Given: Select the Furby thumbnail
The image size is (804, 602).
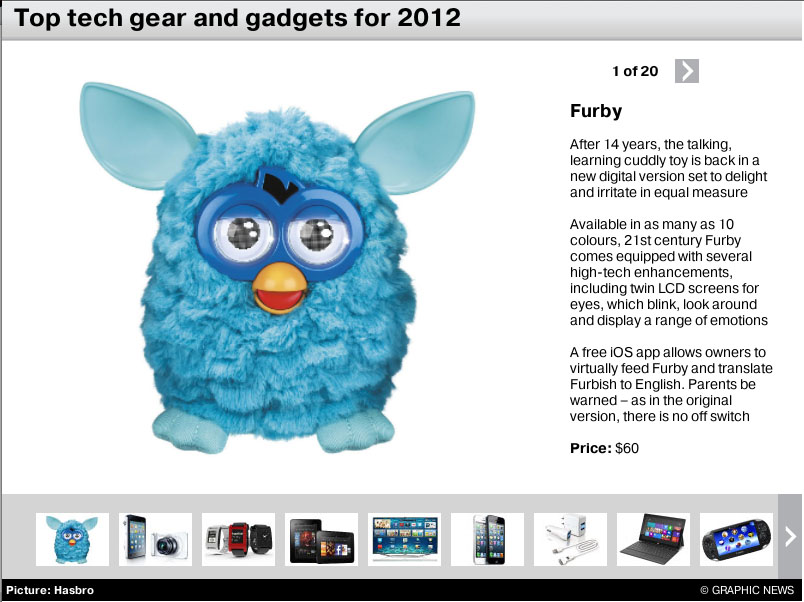Looking at the screenshot, I should pyautogui.click(x=72, y=539).
